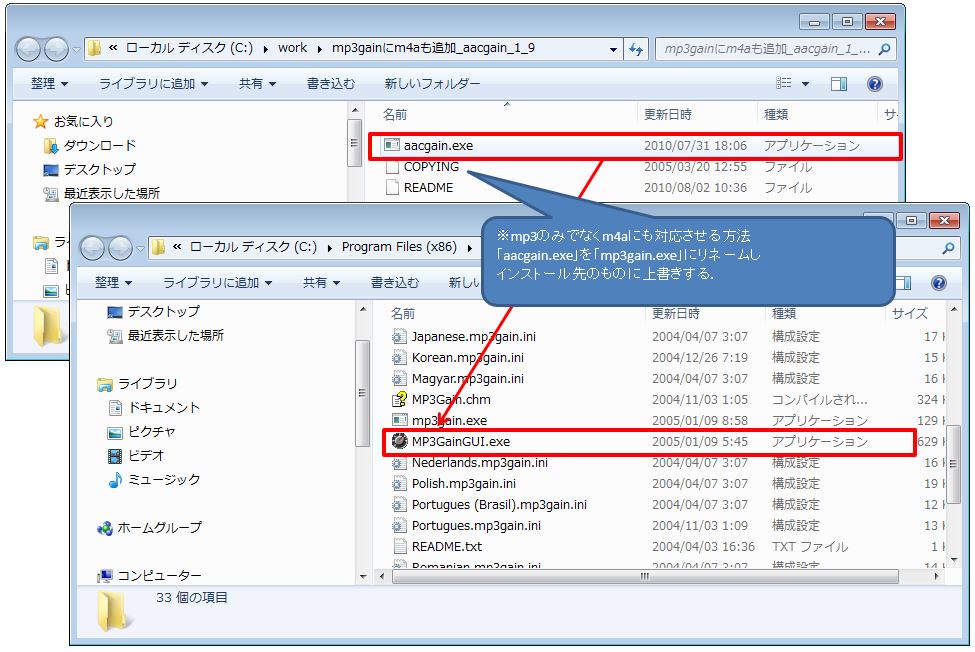Toggle the preview pane icon in back window
The width and height of the screenshot is (975, 652).
click(839, 84)
